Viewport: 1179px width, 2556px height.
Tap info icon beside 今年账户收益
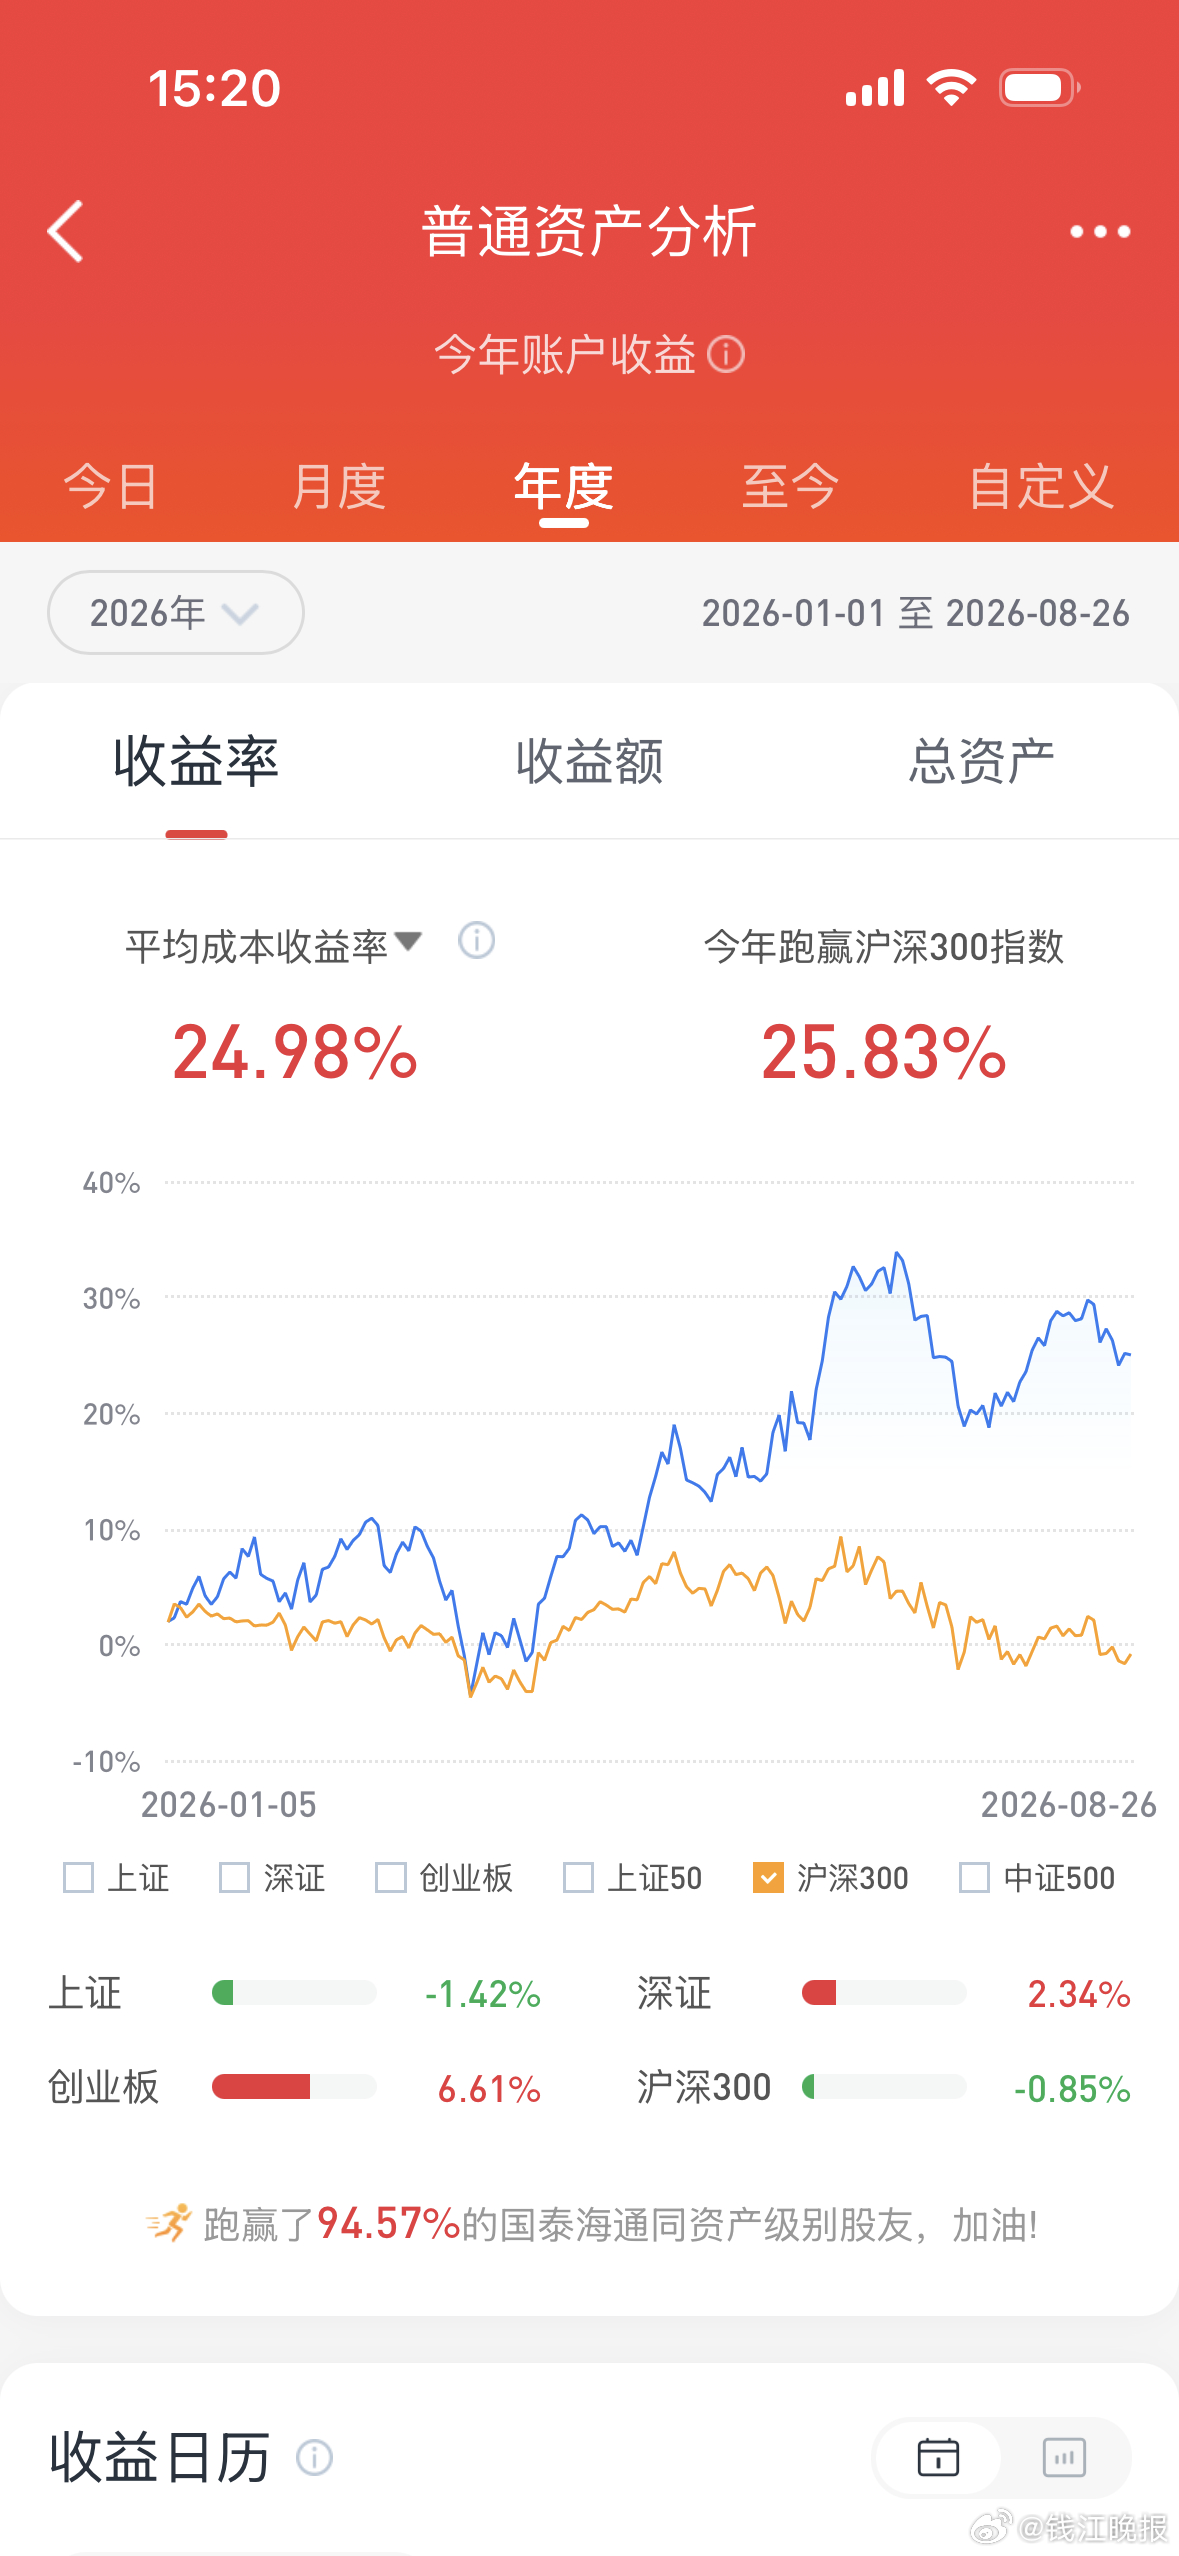(x=726, y=354)
